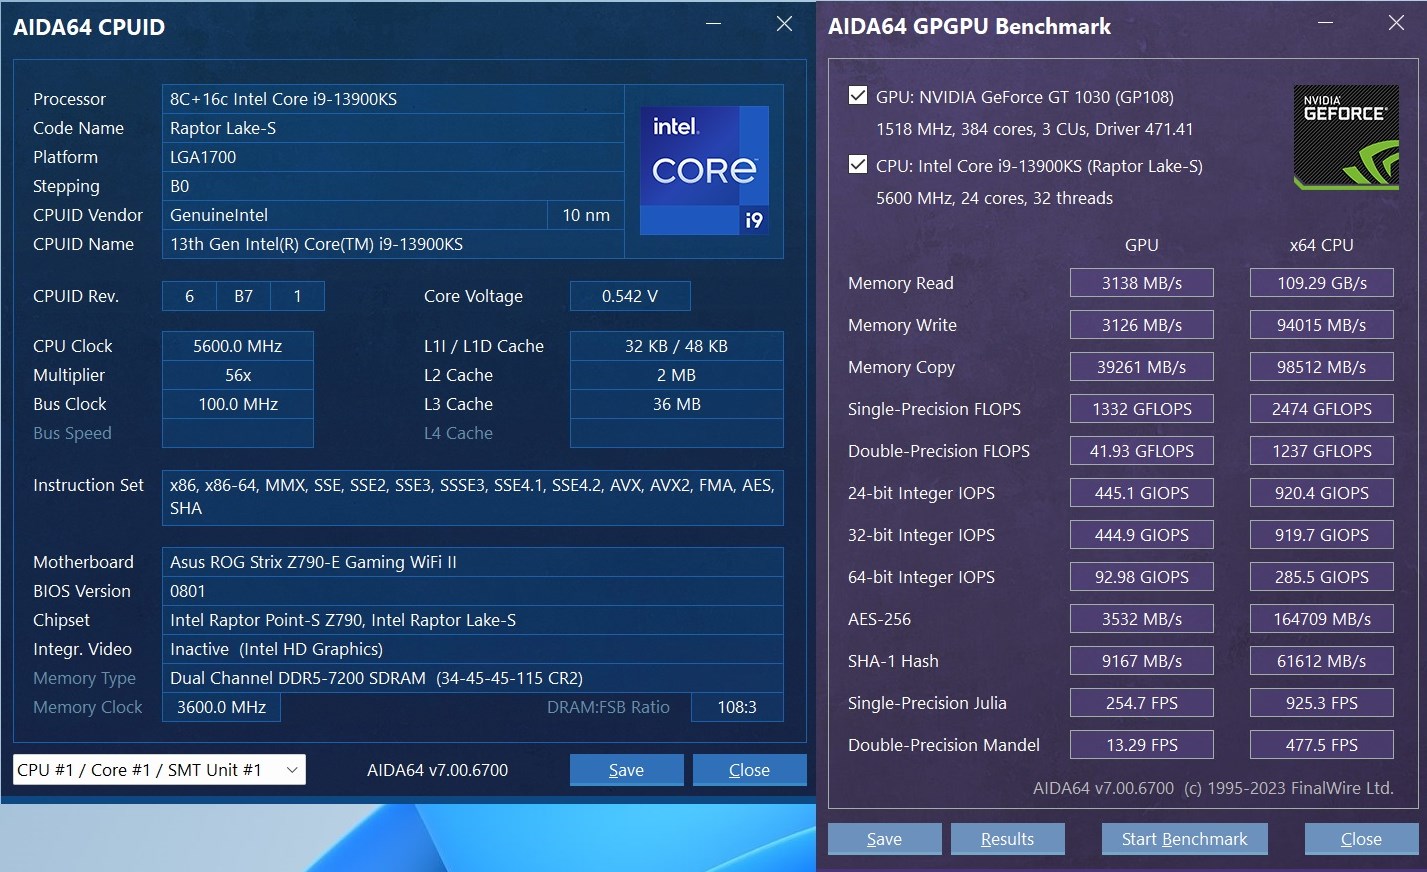Click the NVIDIA GeForce logo
Screen dimensions: 1427x872
1346,138
